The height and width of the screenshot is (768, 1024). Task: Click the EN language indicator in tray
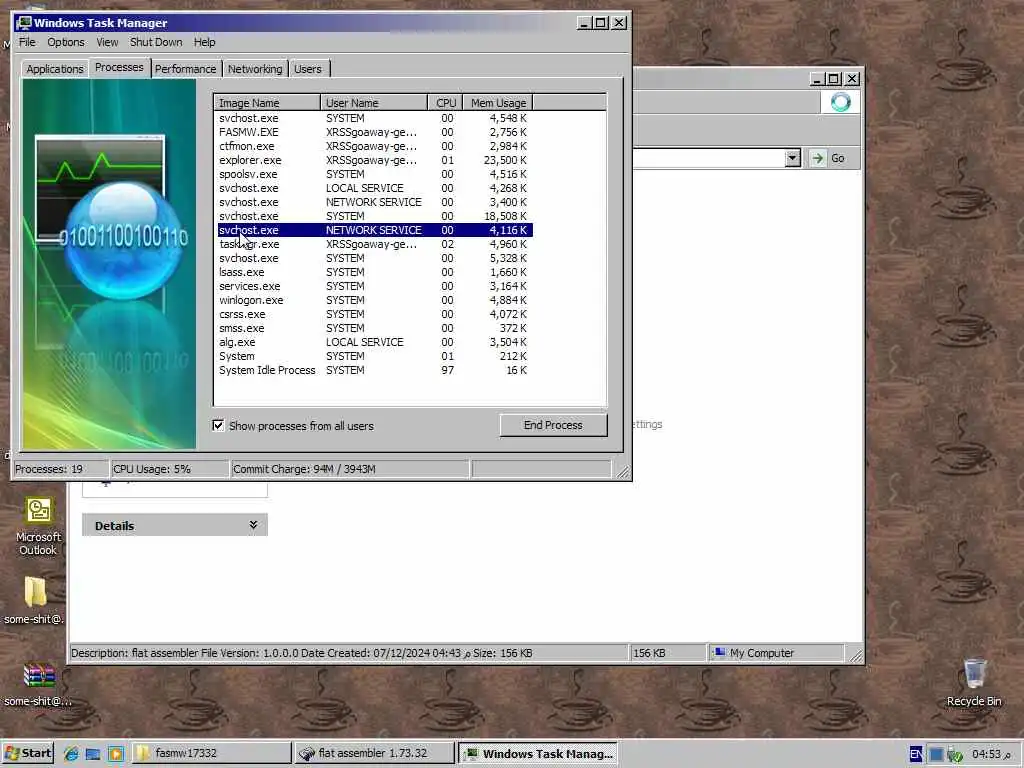pos(916,754)
